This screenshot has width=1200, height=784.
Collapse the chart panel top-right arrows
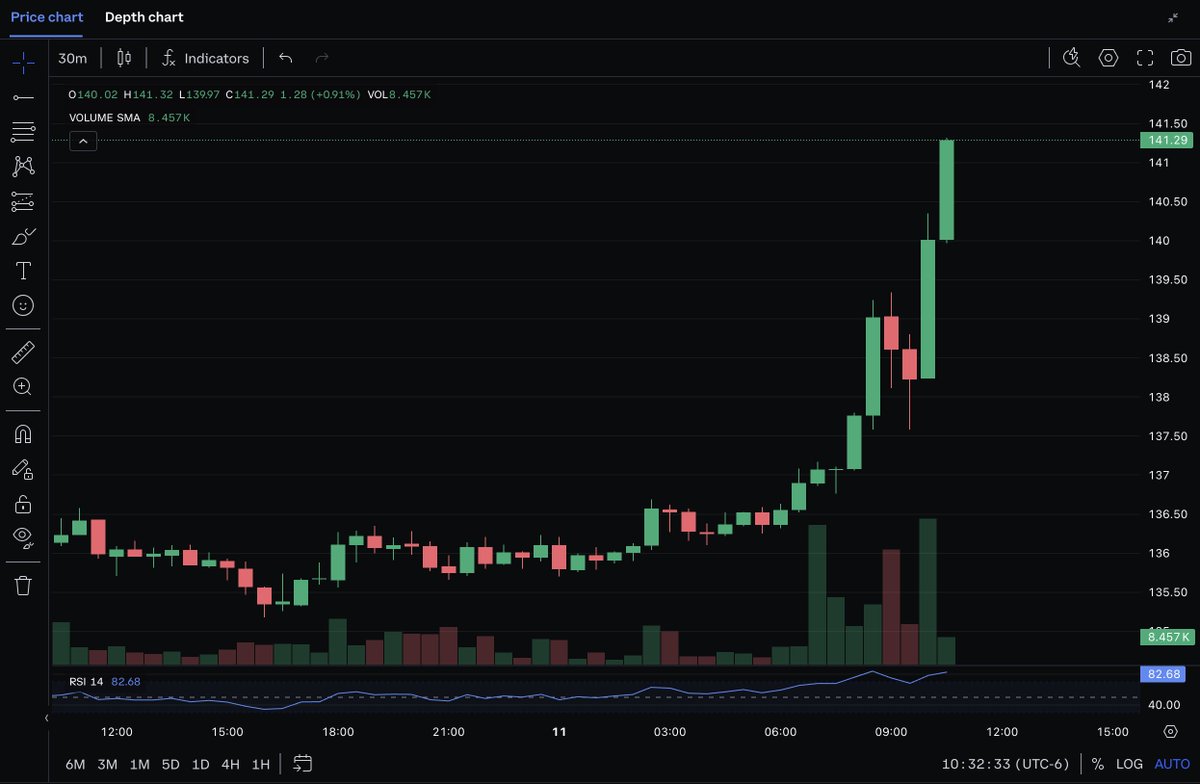tap(1173, 18)
